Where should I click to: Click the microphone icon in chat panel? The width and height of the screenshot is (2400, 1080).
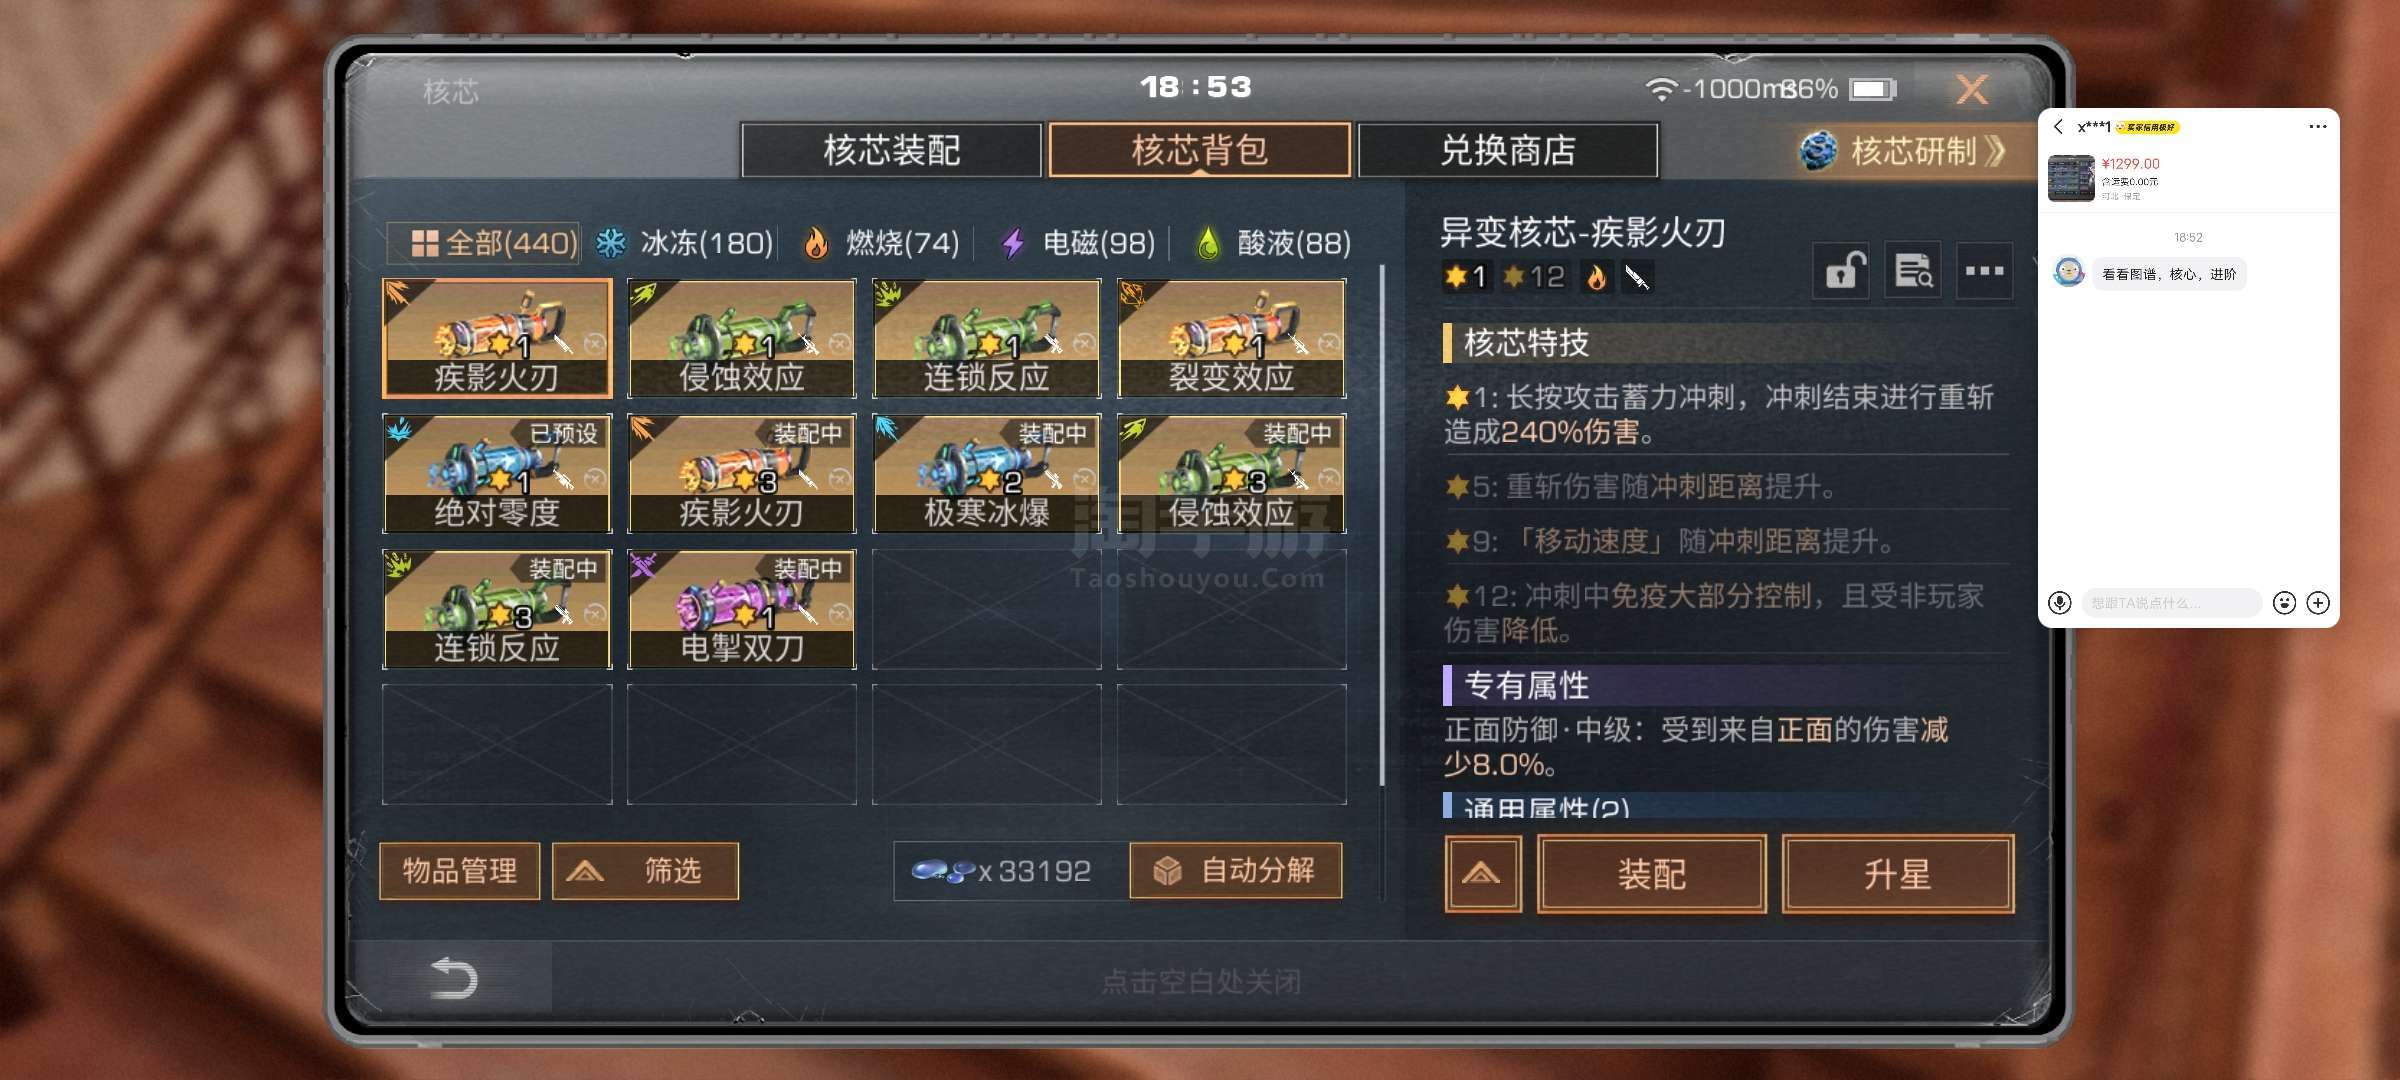click(2059, 603)
